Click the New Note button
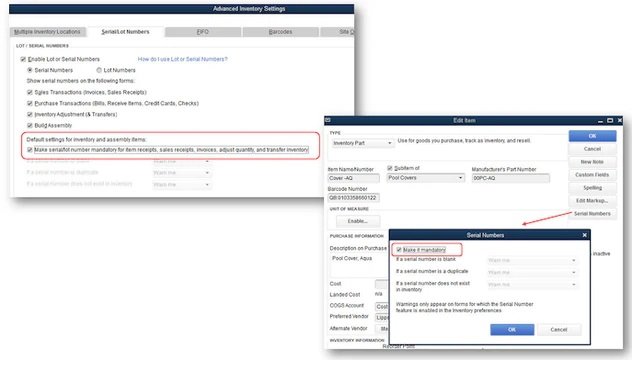Screen dimensions: 632x372 (592, 162)
